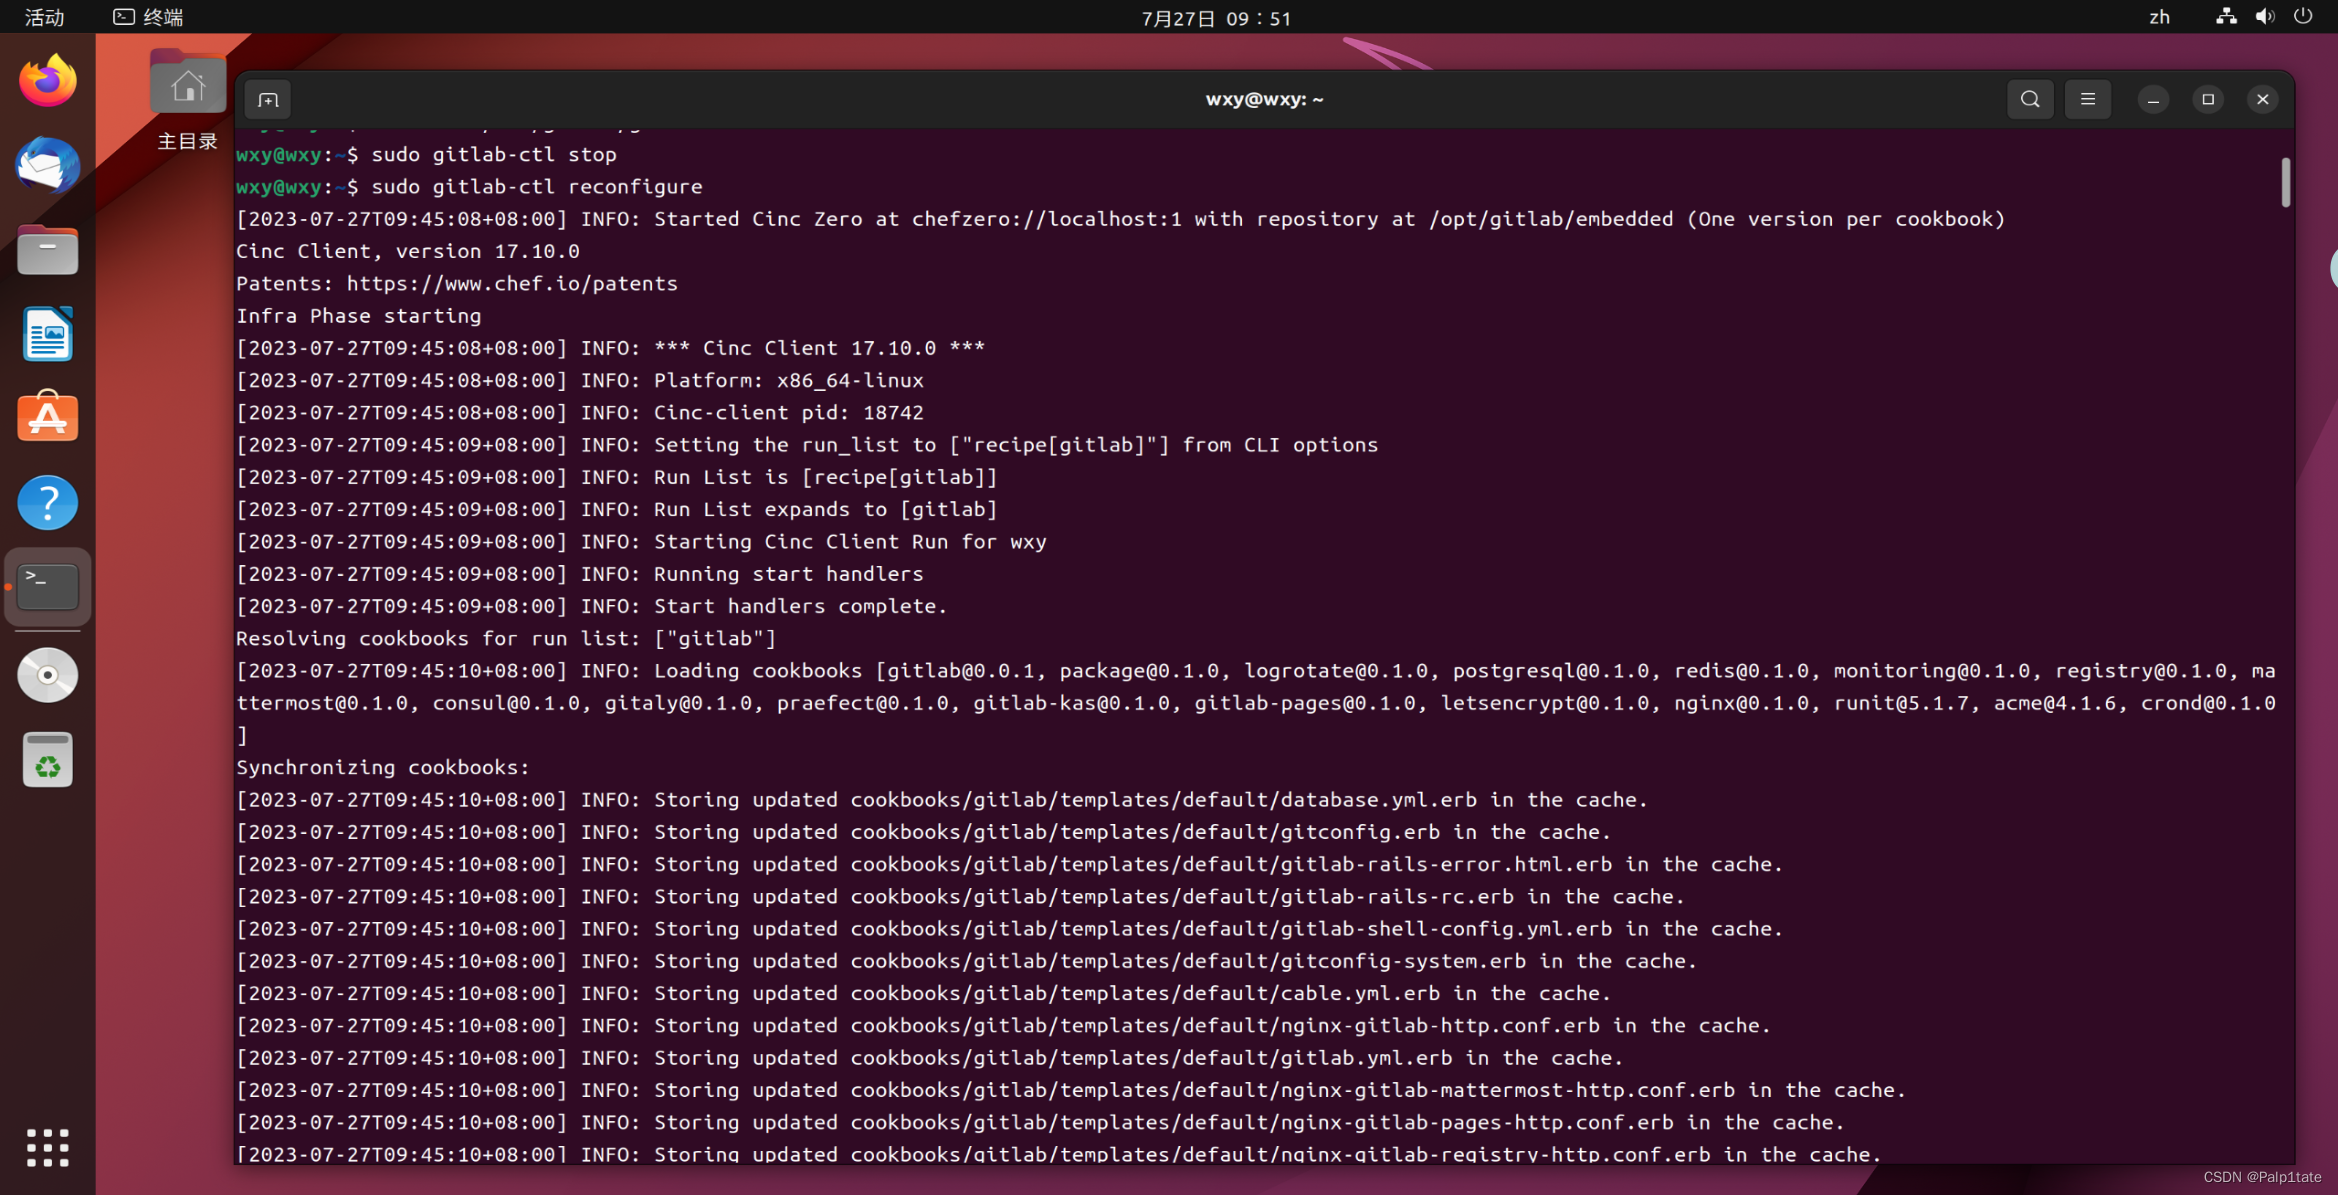This screenshot has height=1195, width=2338.
Task: Switch the zh input method indicator
Action: (x=2159, y=17)
